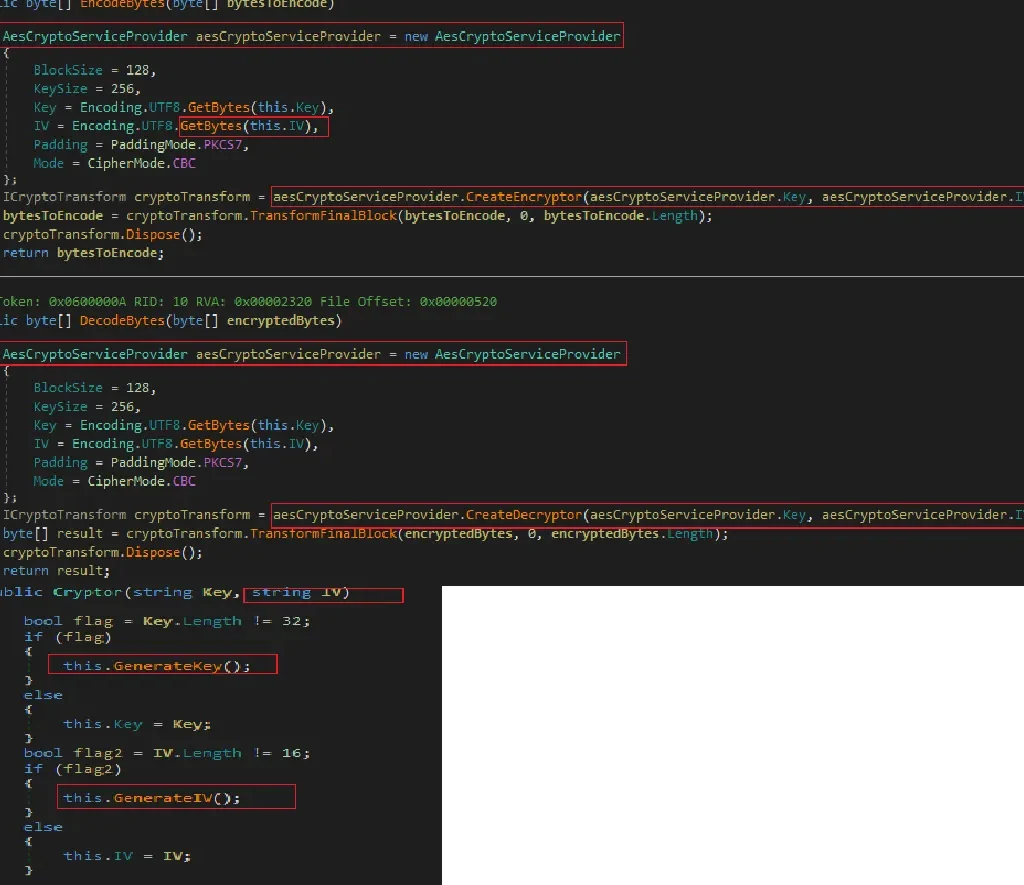1024x885 pixels.
Task: Click 'bytesToEncode.Length' argument in TransformFinalBlock
Action: [x=621, y=216]
